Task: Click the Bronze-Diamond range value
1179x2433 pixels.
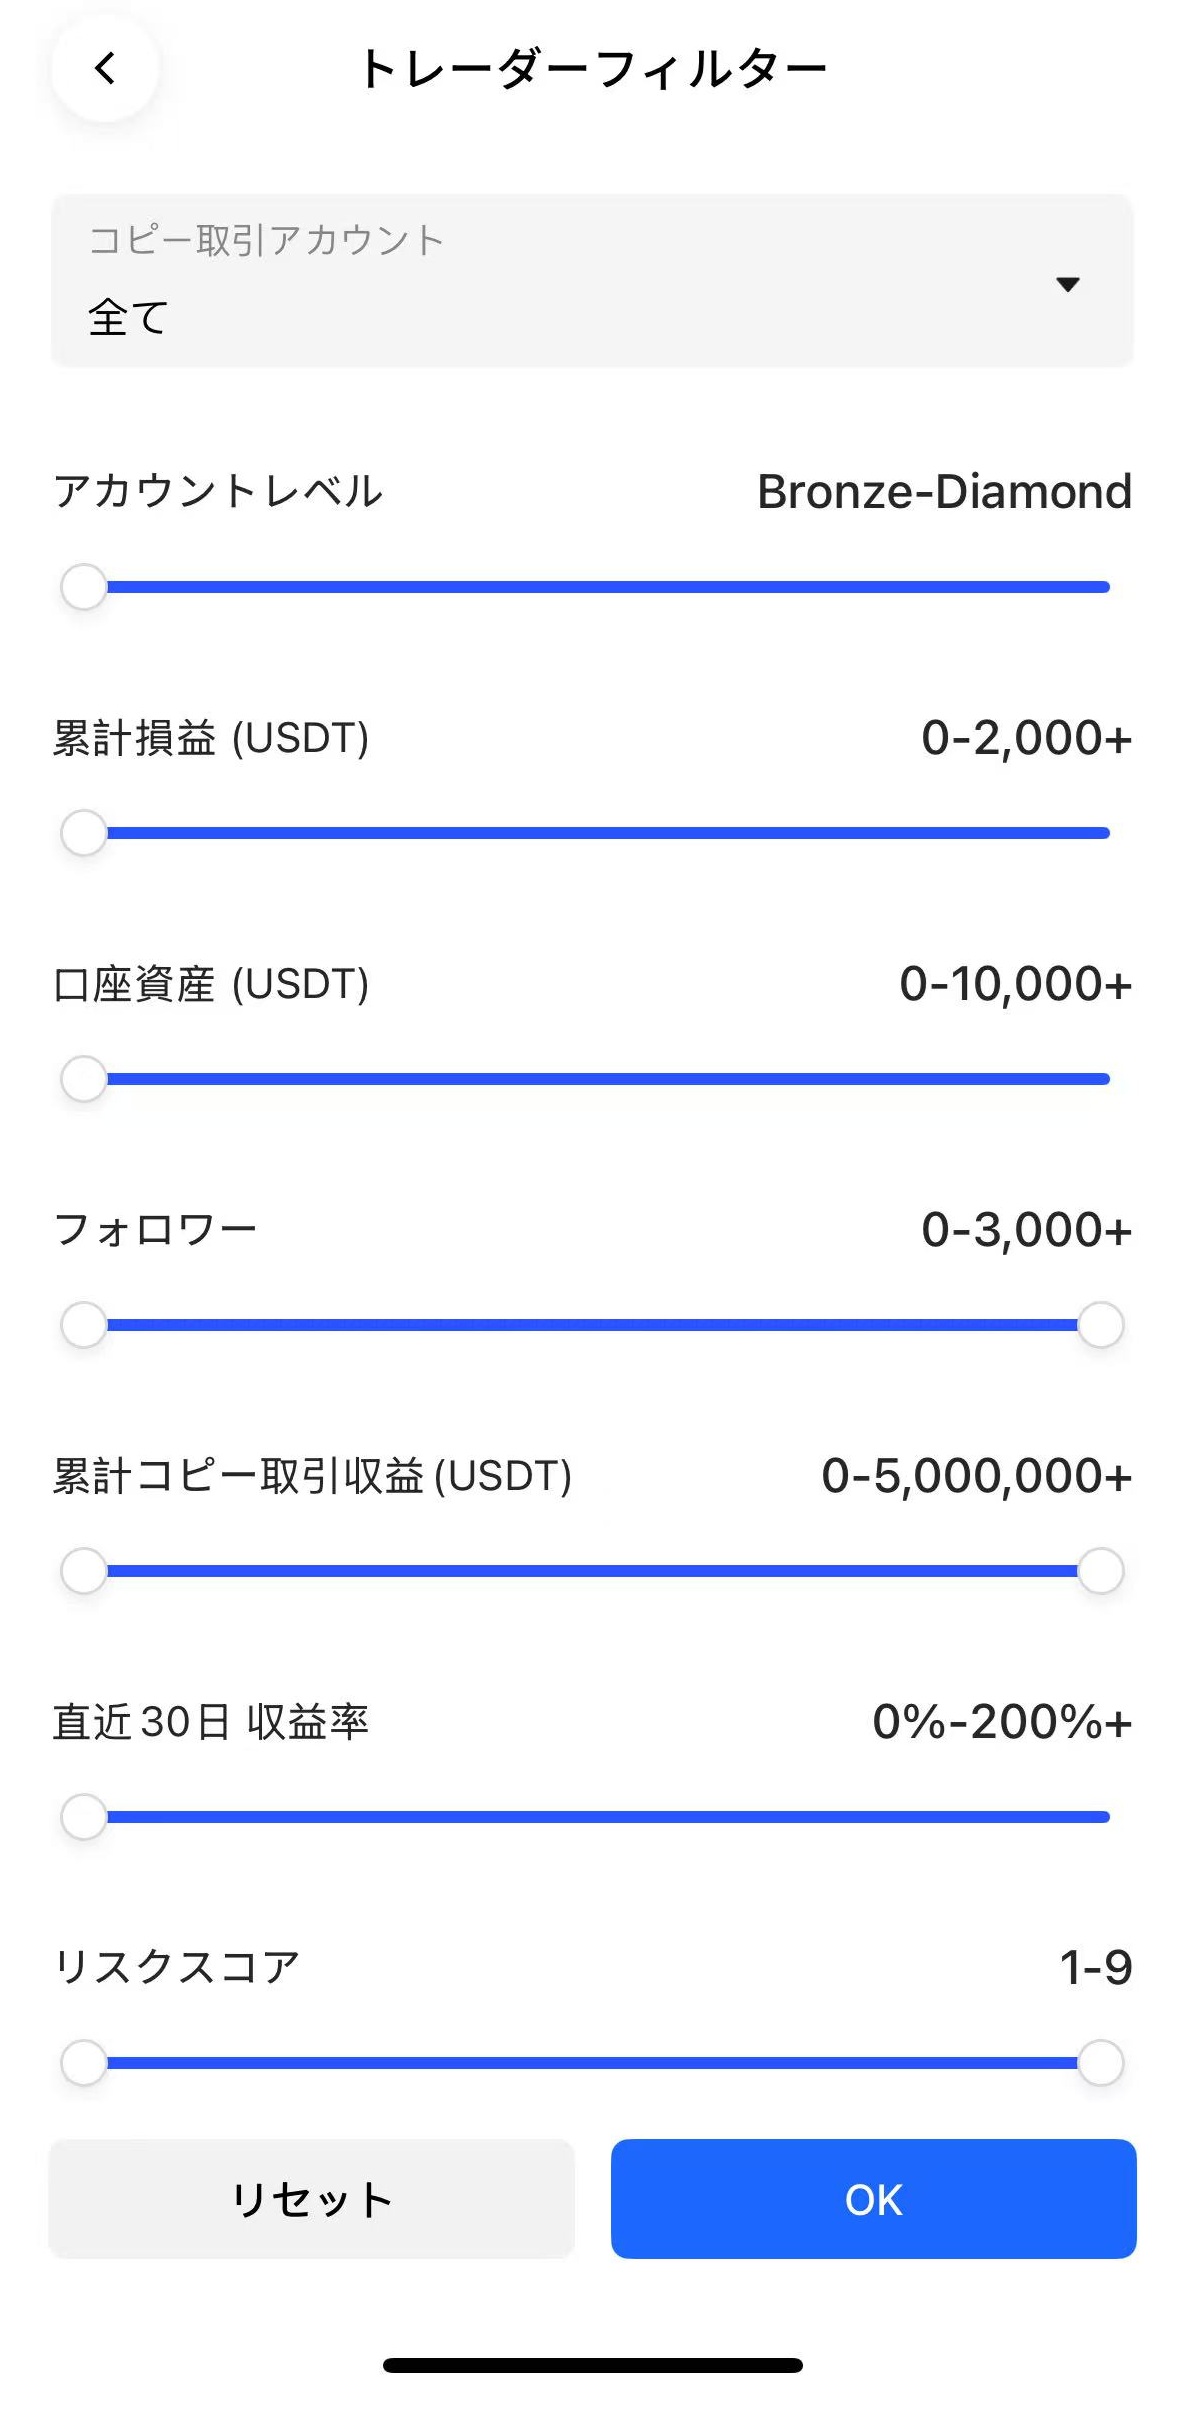Action: pyautogui.click(x=943, y=492)
